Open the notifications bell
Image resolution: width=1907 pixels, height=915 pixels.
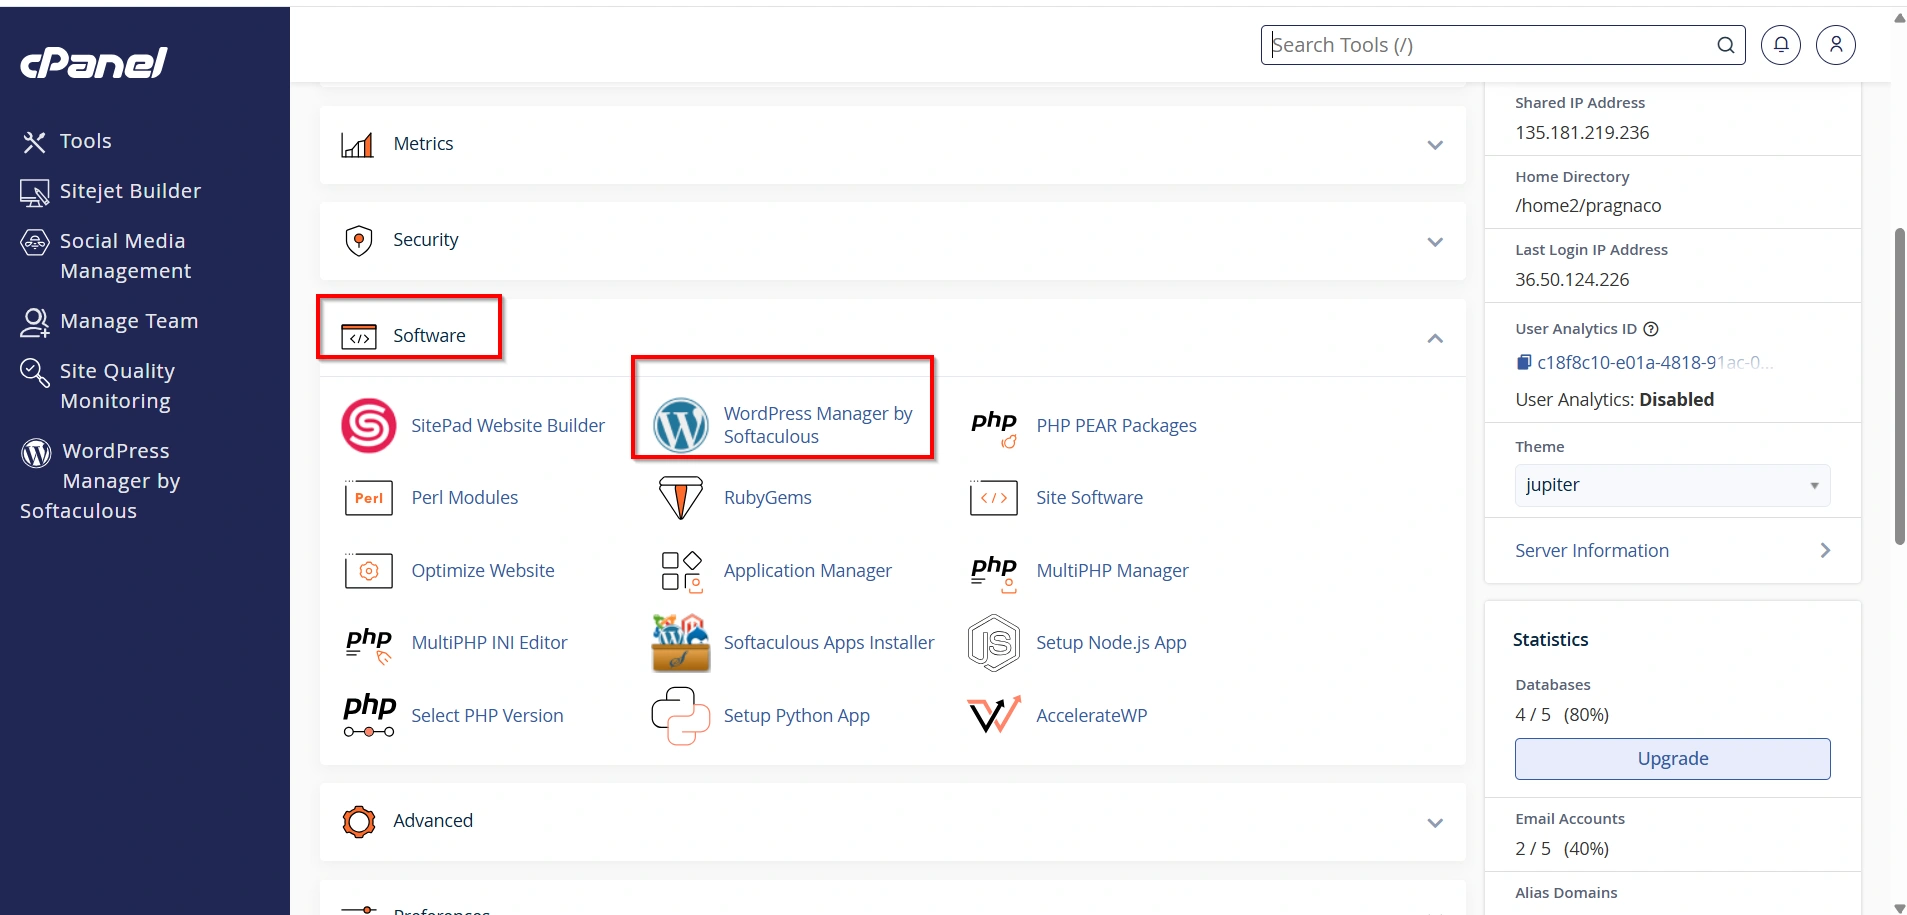1781,45
